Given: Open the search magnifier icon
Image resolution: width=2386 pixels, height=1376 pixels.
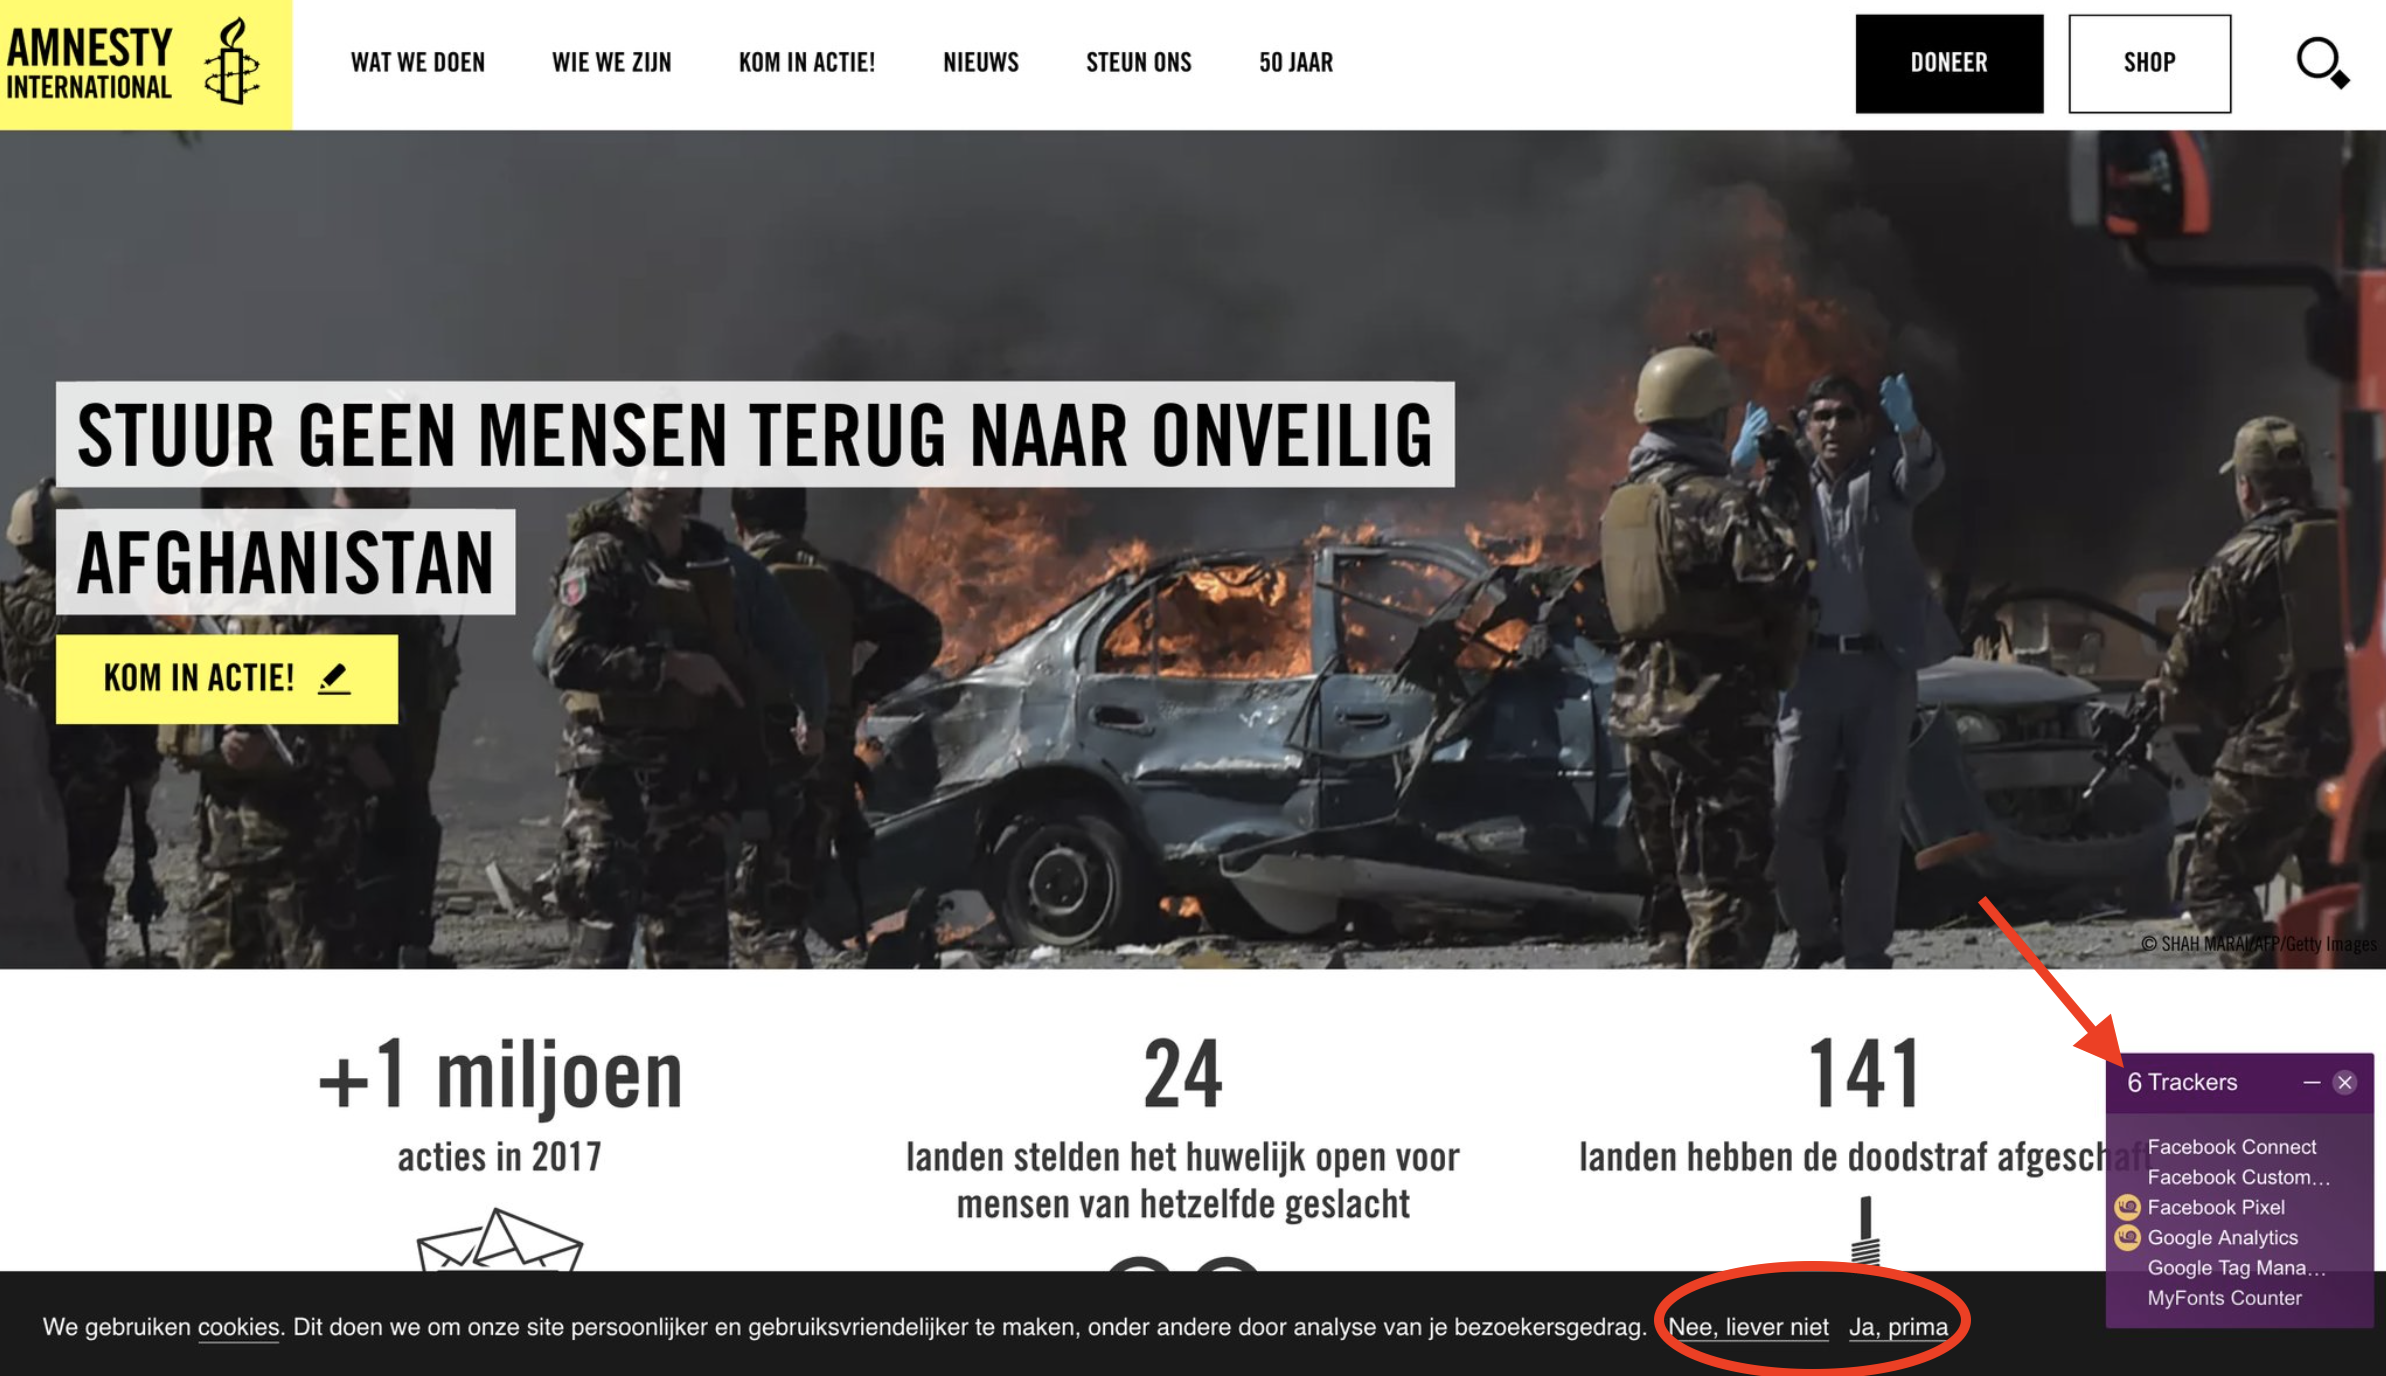Looking at the screenshot, I should (2322, 64).
